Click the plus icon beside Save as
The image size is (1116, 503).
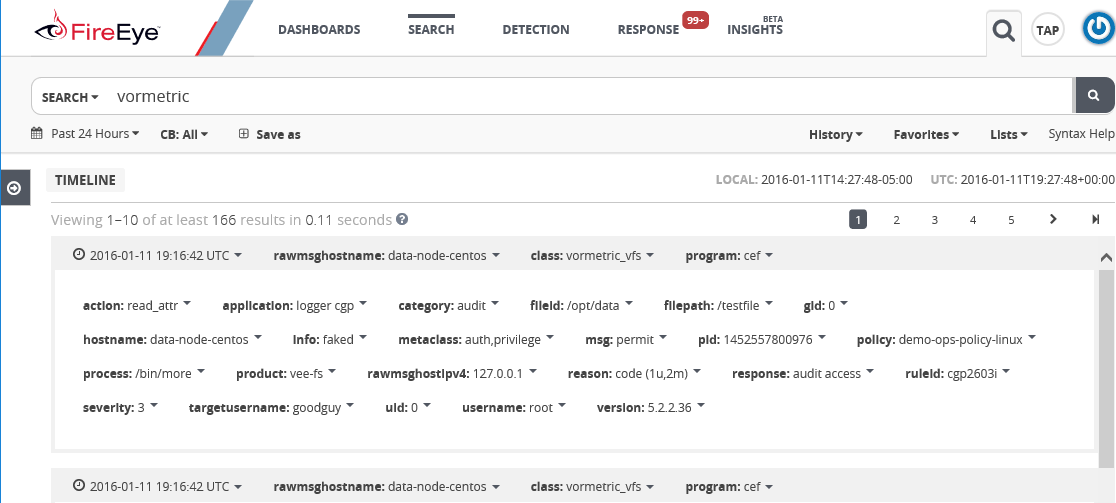click(x=243, y=133)
